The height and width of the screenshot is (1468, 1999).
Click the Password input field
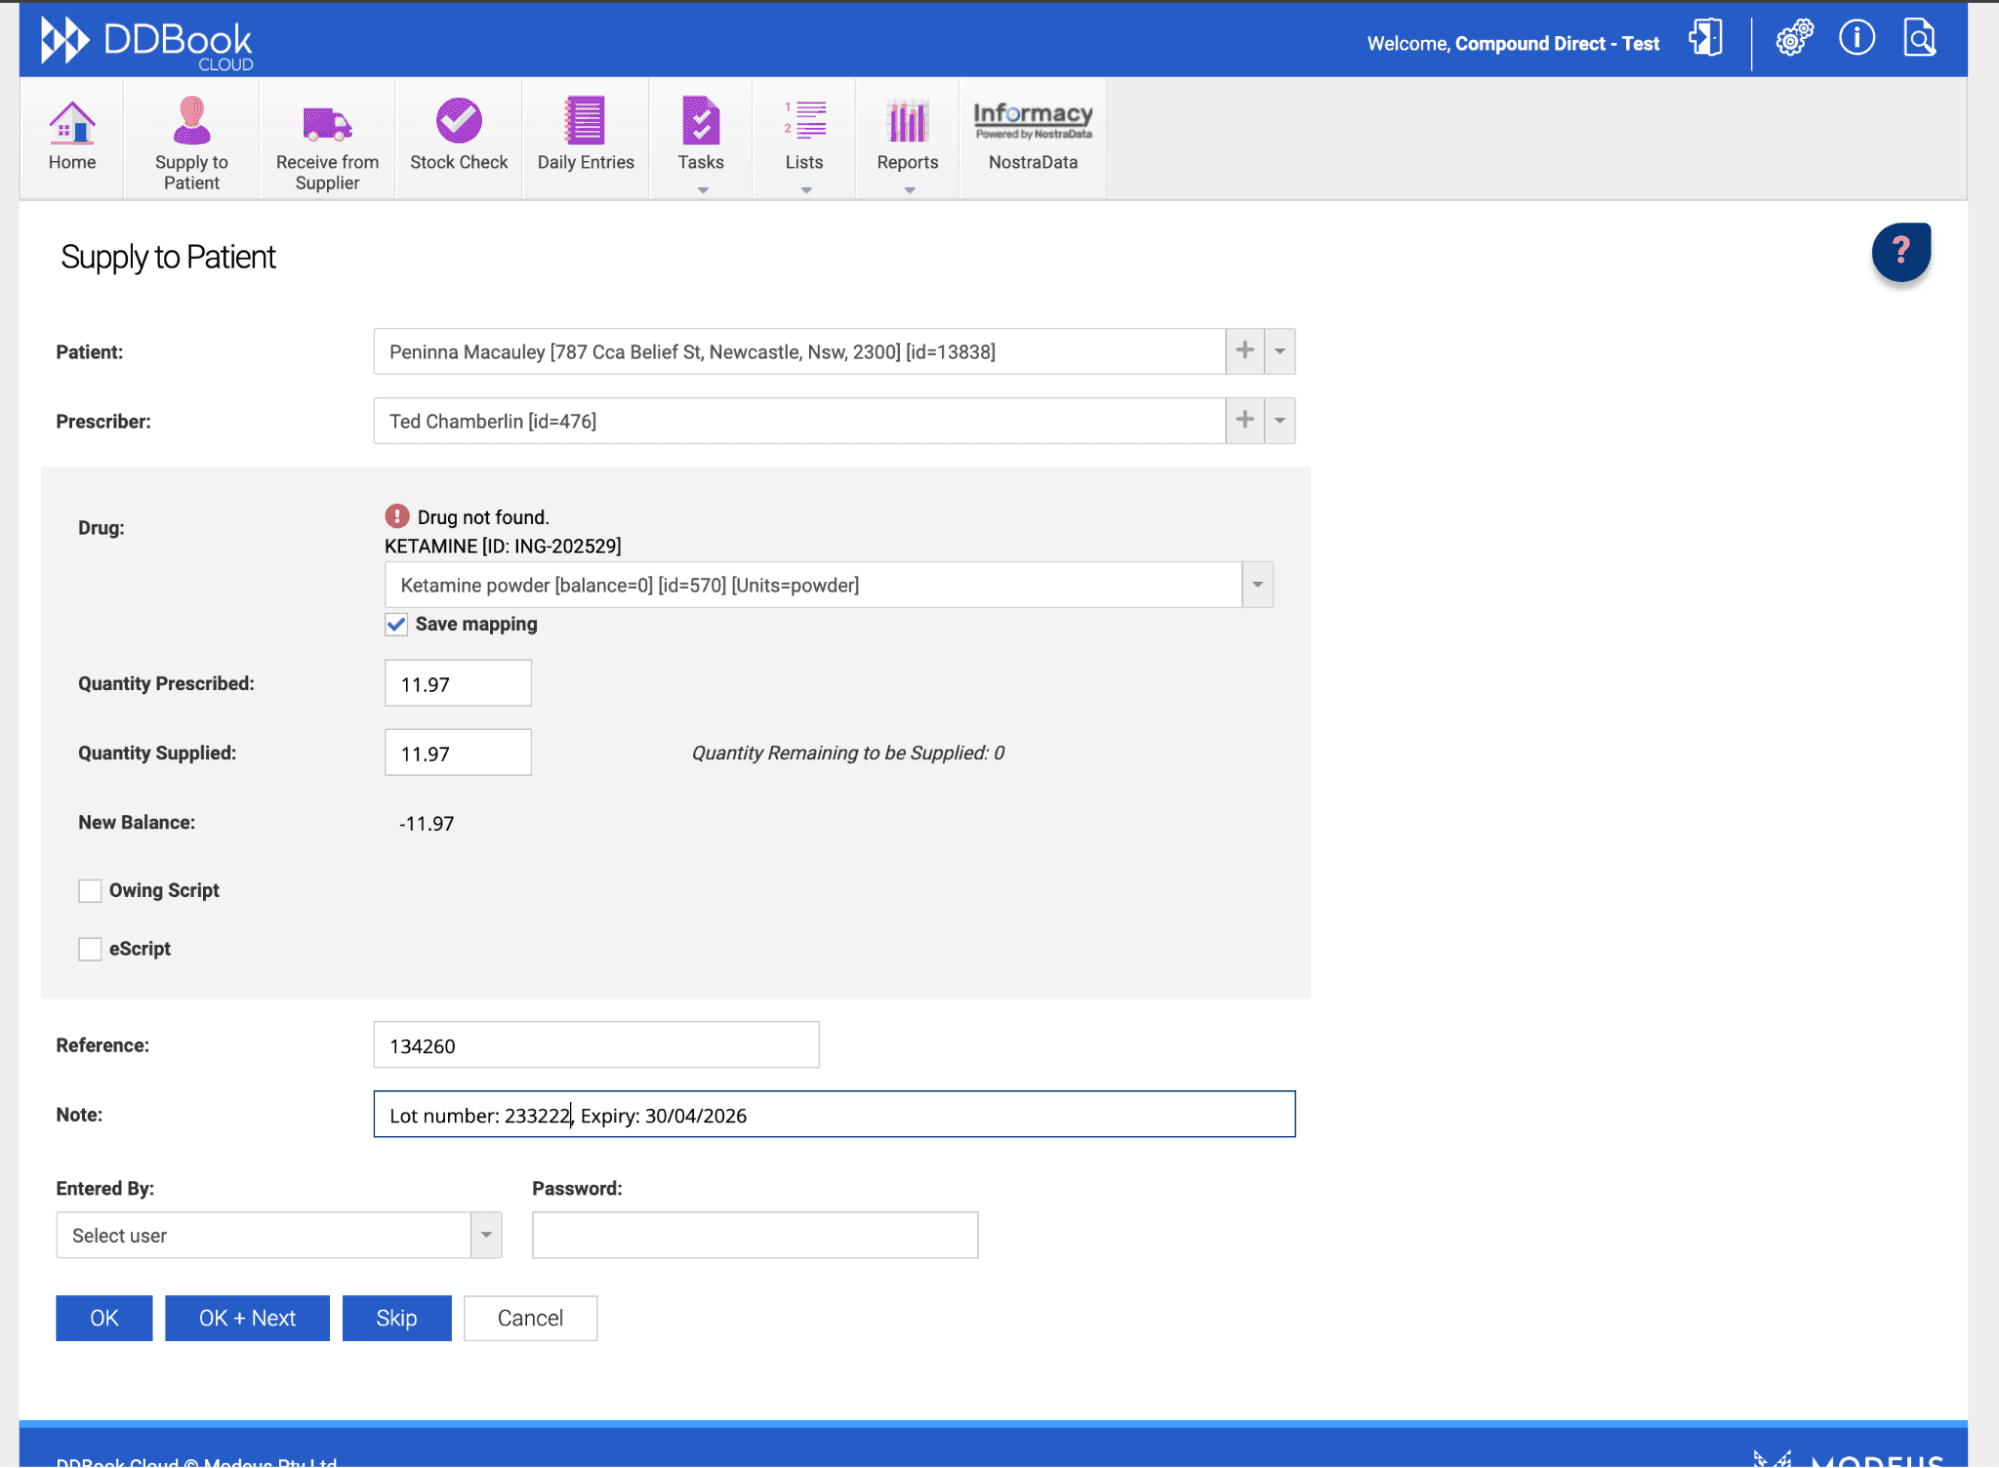point(755,1235)
